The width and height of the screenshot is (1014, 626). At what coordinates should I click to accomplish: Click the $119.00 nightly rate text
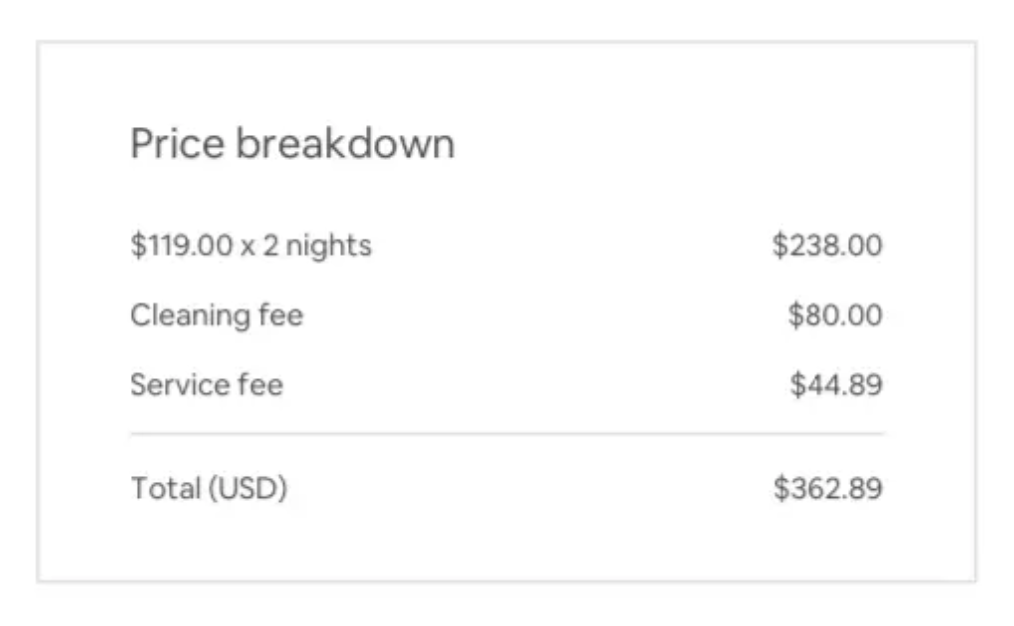(182, 246)
